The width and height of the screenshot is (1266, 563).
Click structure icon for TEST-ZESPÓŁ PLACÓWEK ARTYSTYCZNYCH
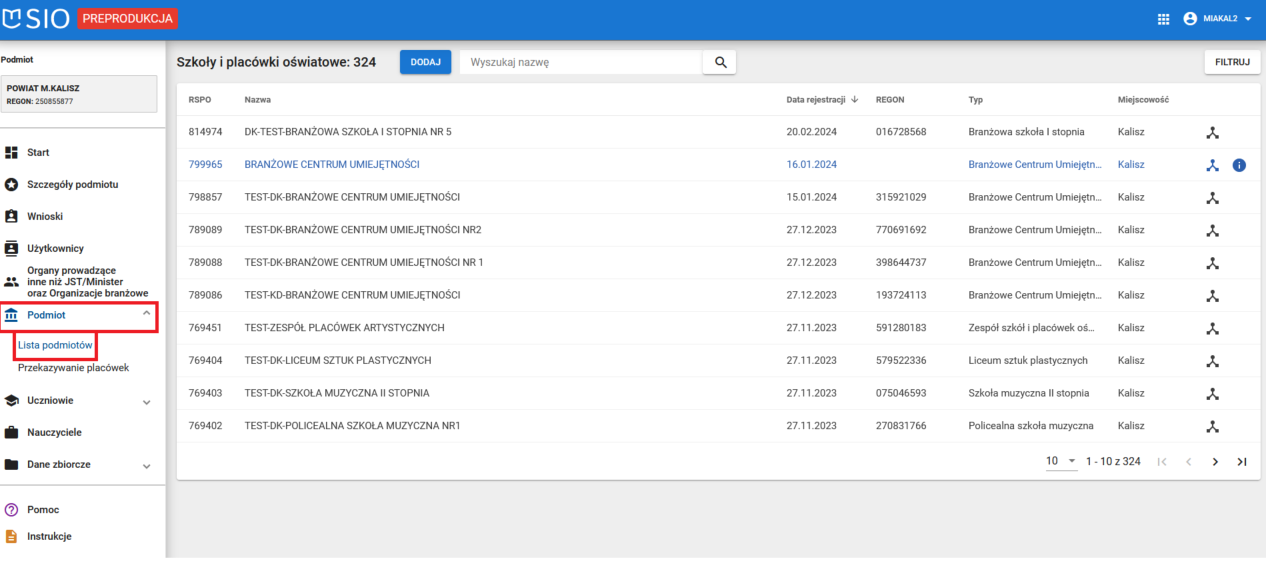pos(1212,328)
